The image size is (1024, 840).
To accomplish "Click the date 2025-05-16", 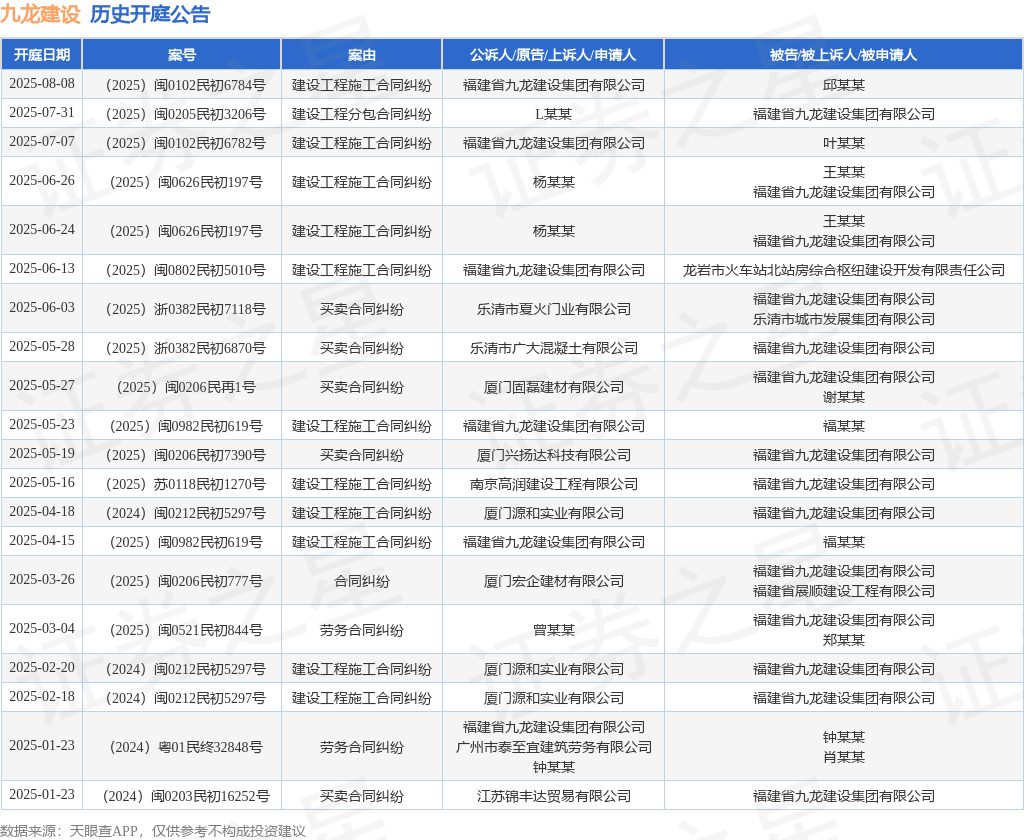I will [42, 483].
